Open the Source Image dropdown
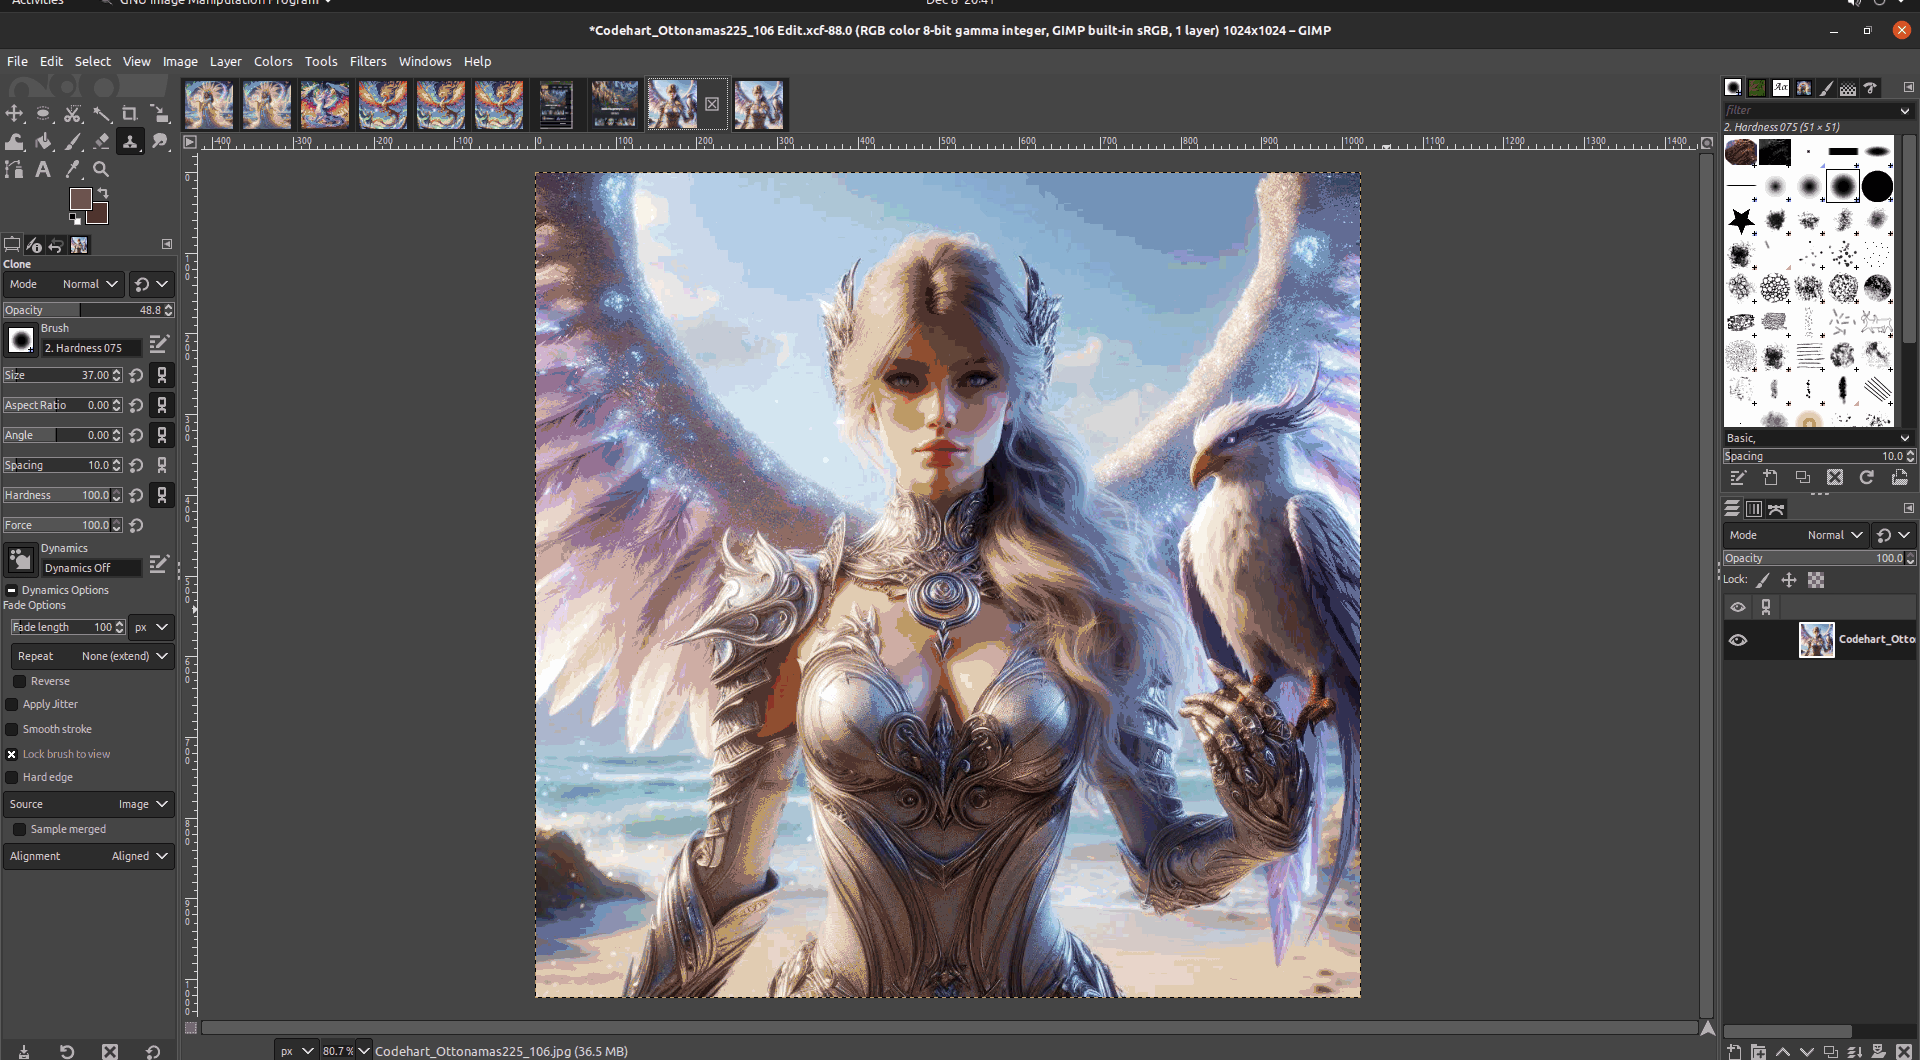This screenshot has height=1060, width=1920. click(x=88, y=805)
